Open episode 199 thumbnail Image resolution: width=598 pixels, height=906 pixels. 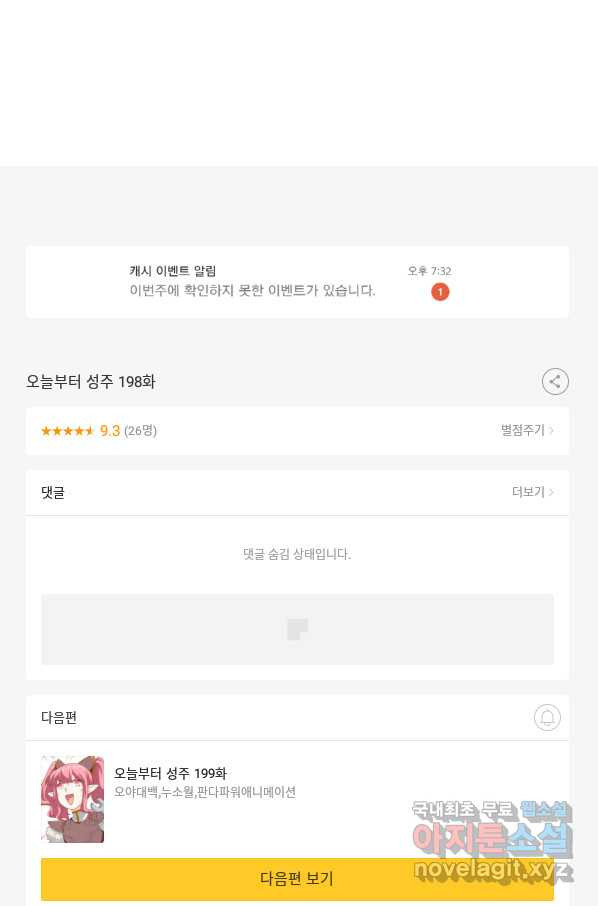[73, 799]
